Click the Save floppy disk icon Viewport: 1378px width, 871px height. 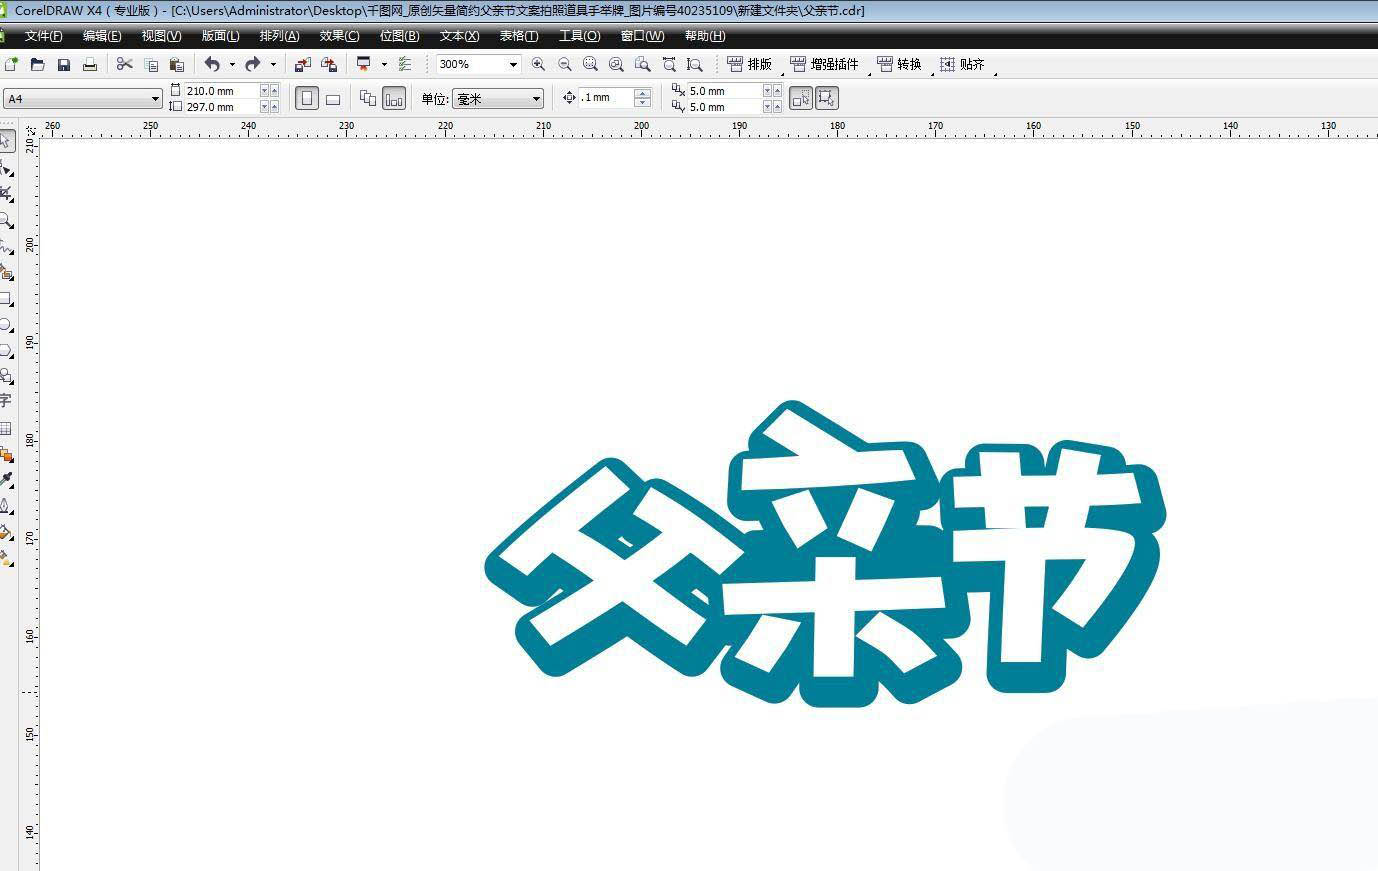[x=64, y=64]
